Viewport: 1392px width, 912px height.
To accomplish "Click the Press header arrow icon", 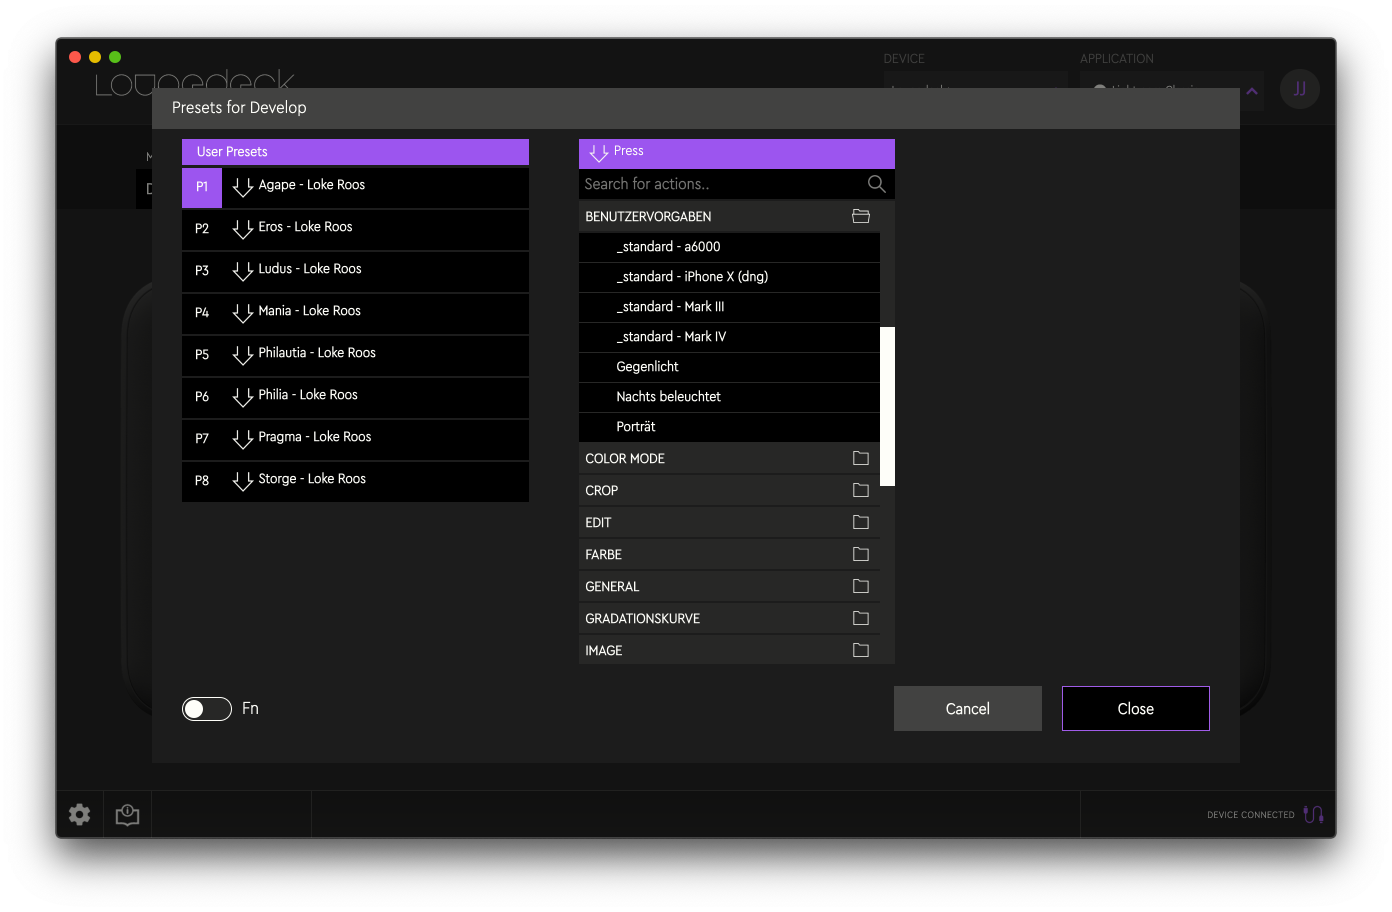I will 599,153.
